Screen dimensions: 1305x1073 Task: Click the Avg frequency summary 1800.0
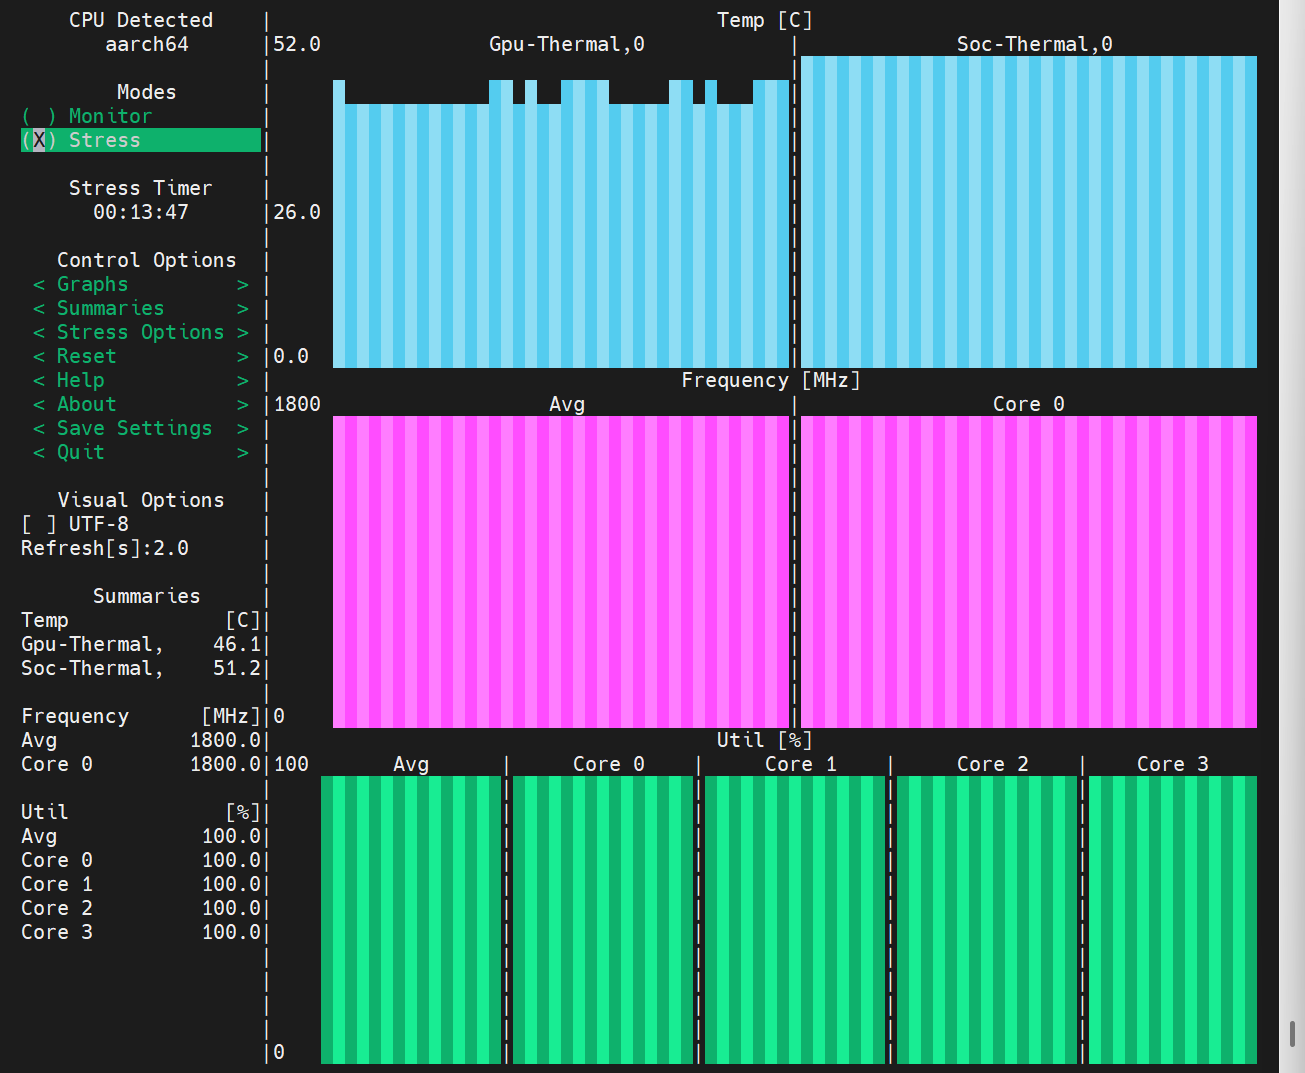pos(225,740)
